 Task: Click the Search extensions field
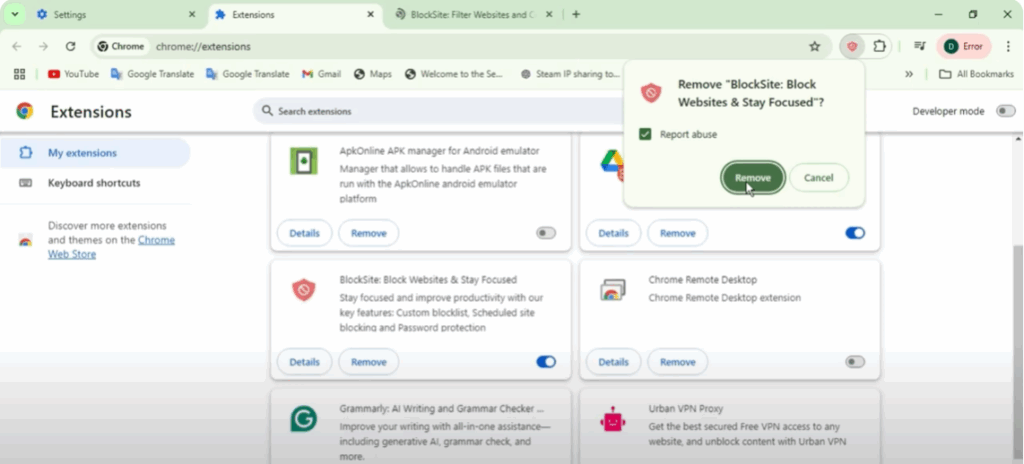pos(438,111)
